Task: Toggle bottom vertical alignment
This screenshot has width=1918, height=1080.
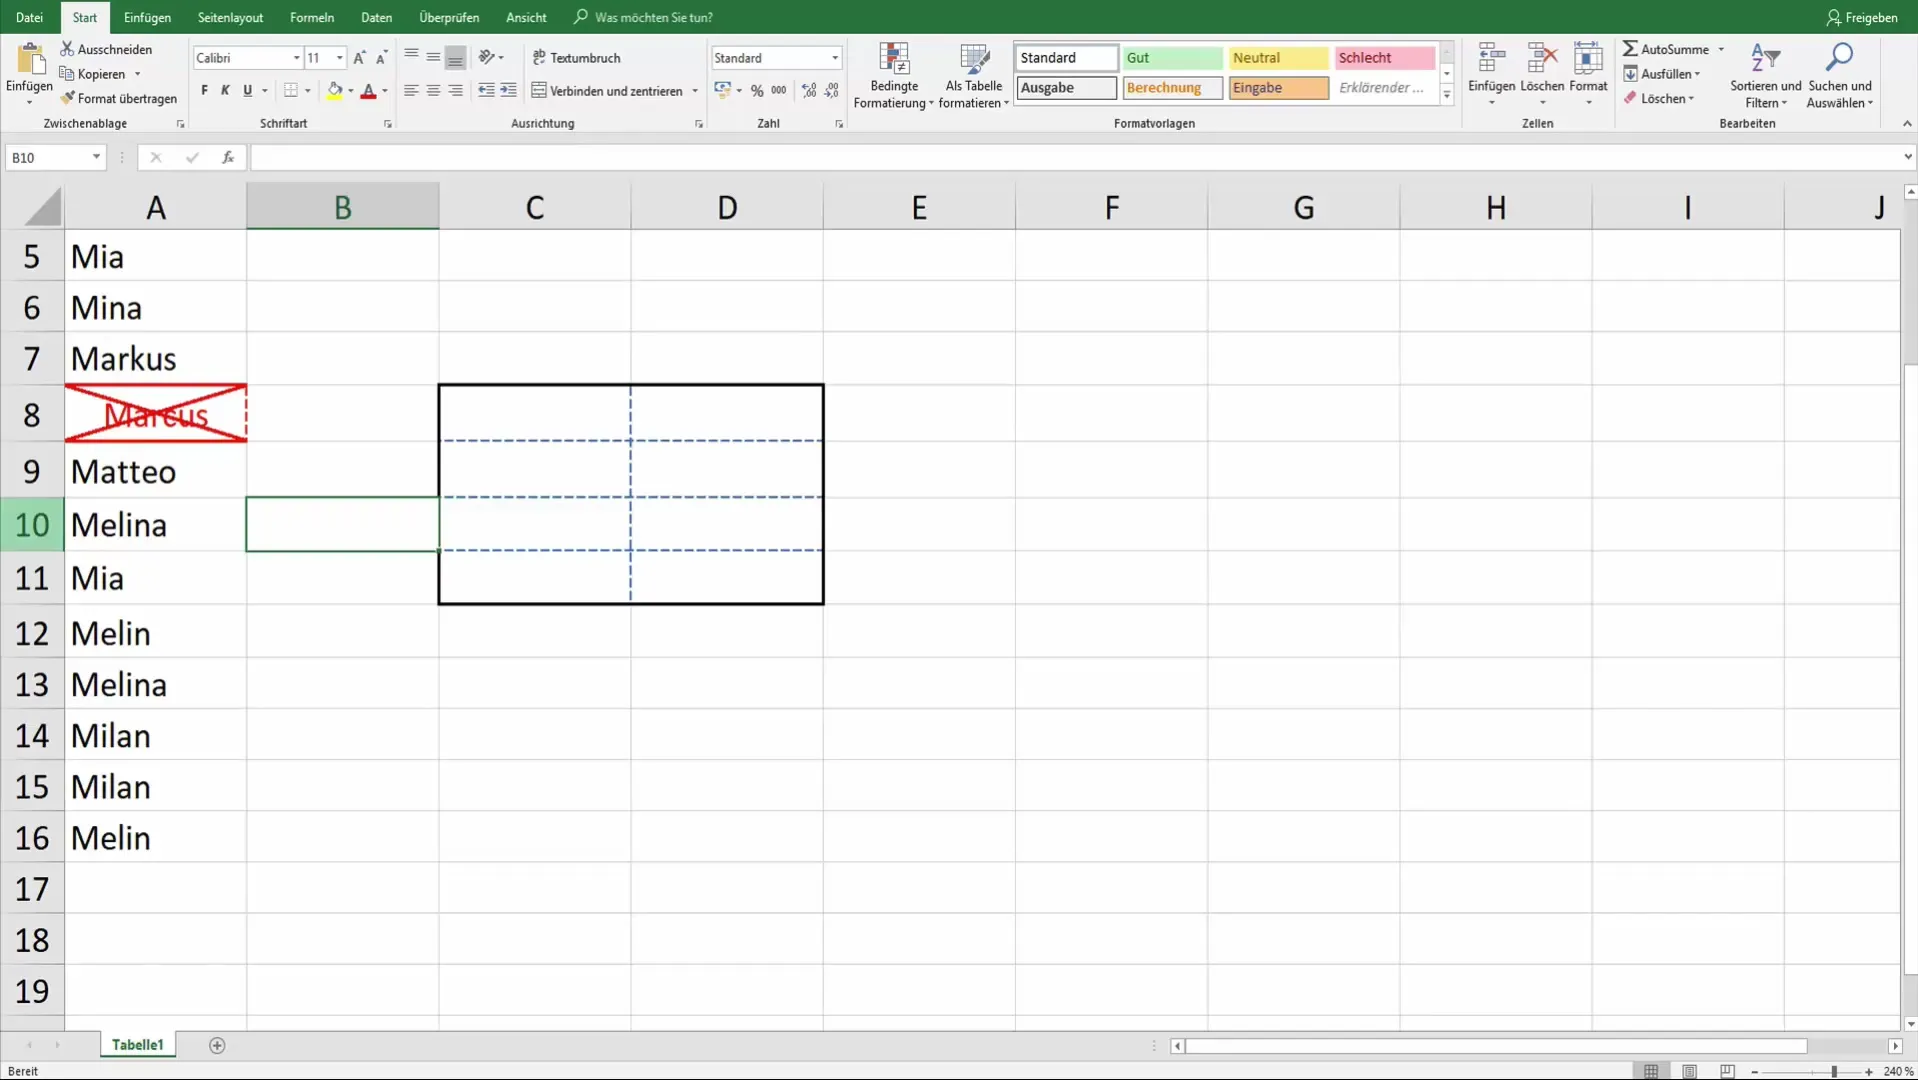Action: [455, 57]
